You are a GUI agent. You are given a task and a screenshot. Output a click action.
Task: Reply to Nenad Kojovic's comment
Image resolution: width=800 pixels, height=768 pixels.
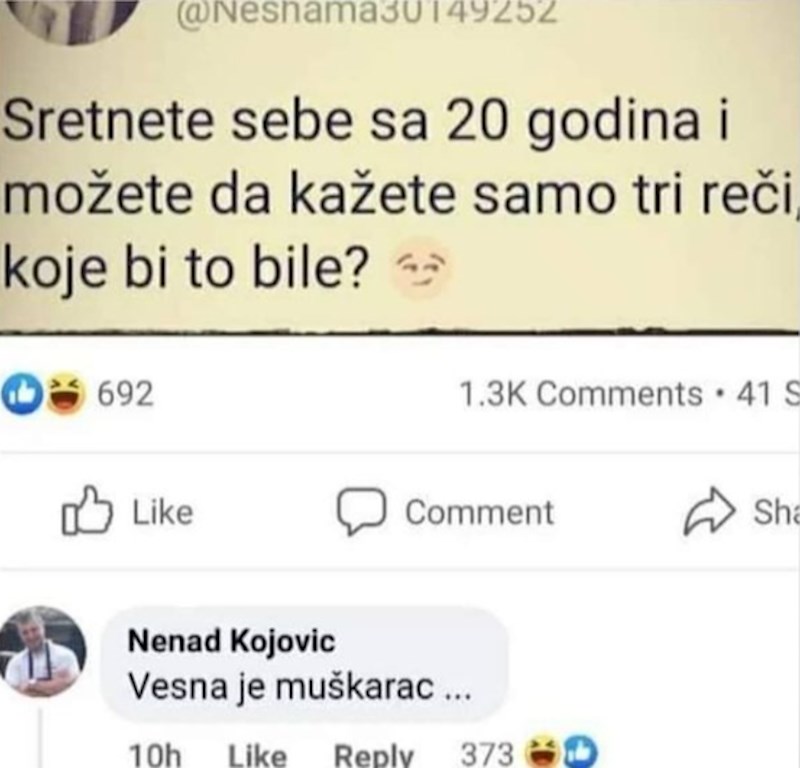(x=372, y=755)
